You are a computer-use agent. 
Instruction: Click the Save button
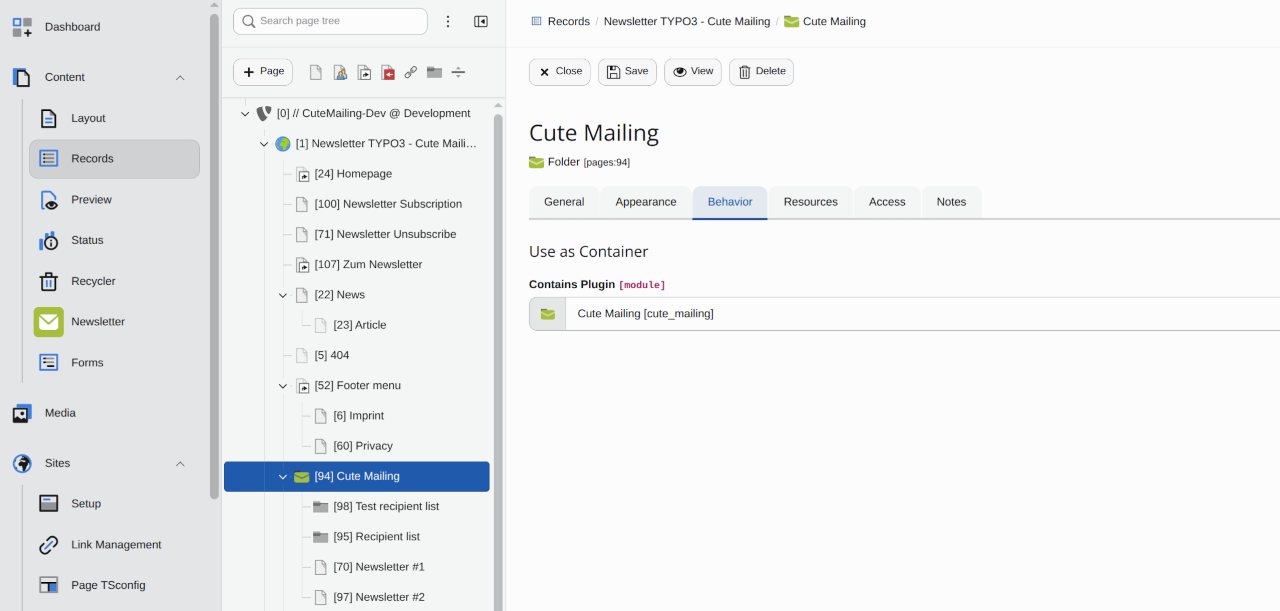628,72
